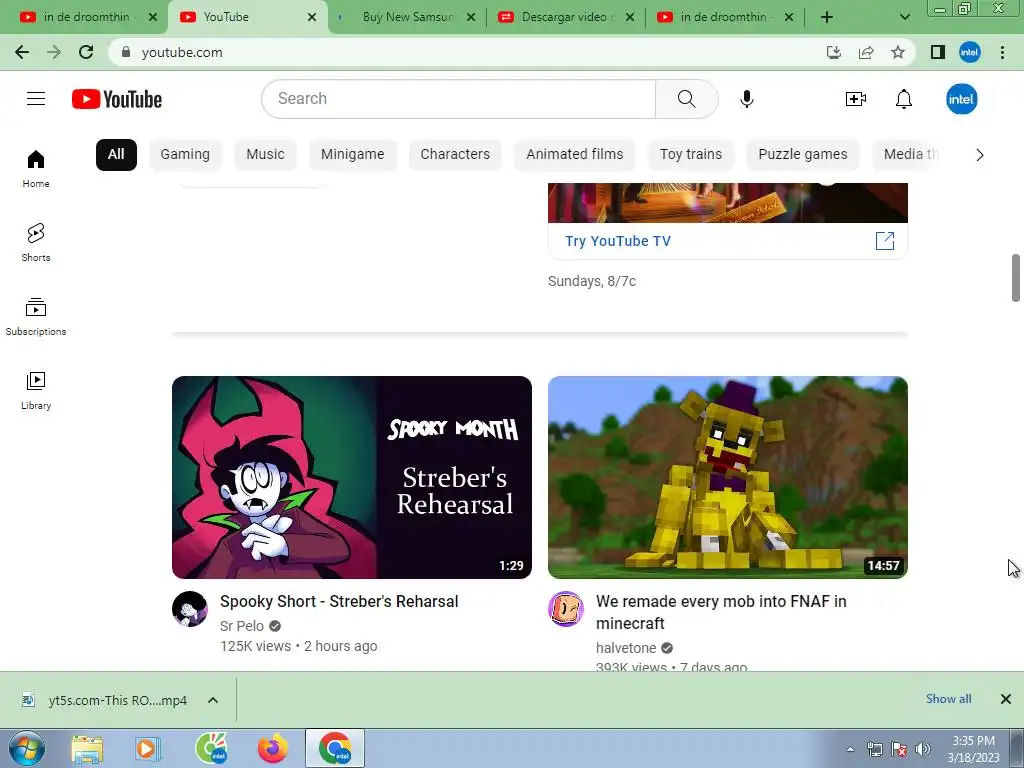1024x768 pixels.
Task: Close the YouTube tab
Action: (312, 17)
